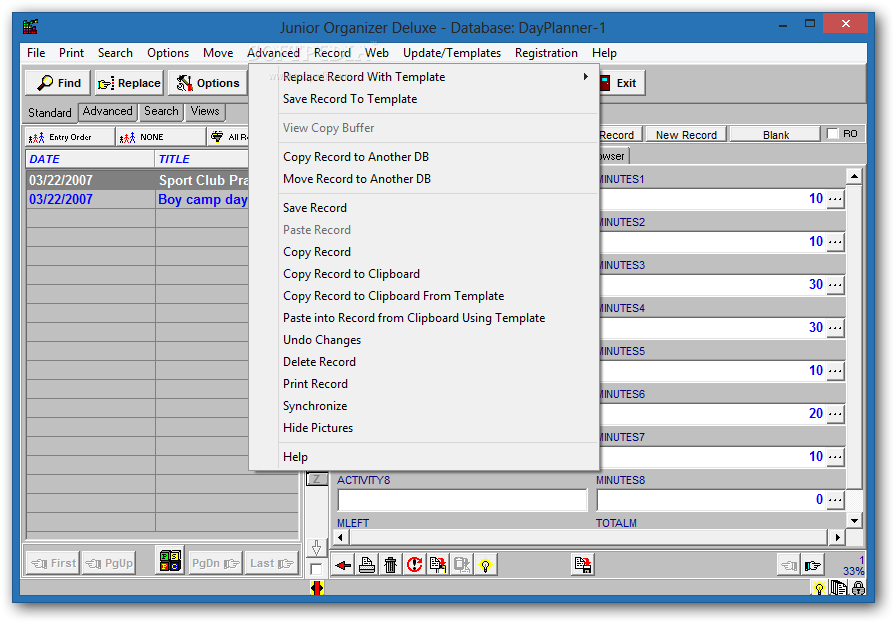Open the All Records filter dropdown
The height and width of the screenshot is (623, 895).
click(228, 137)
